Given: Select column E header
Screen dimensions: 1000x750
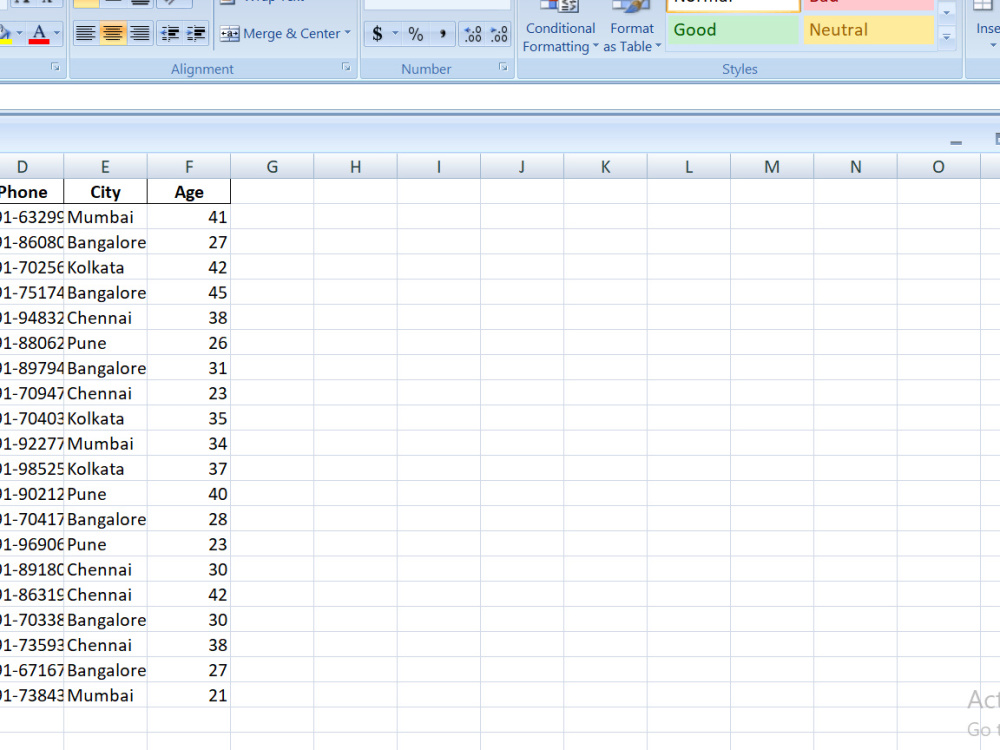Looking at the screenshot, I should coord(105,166).
